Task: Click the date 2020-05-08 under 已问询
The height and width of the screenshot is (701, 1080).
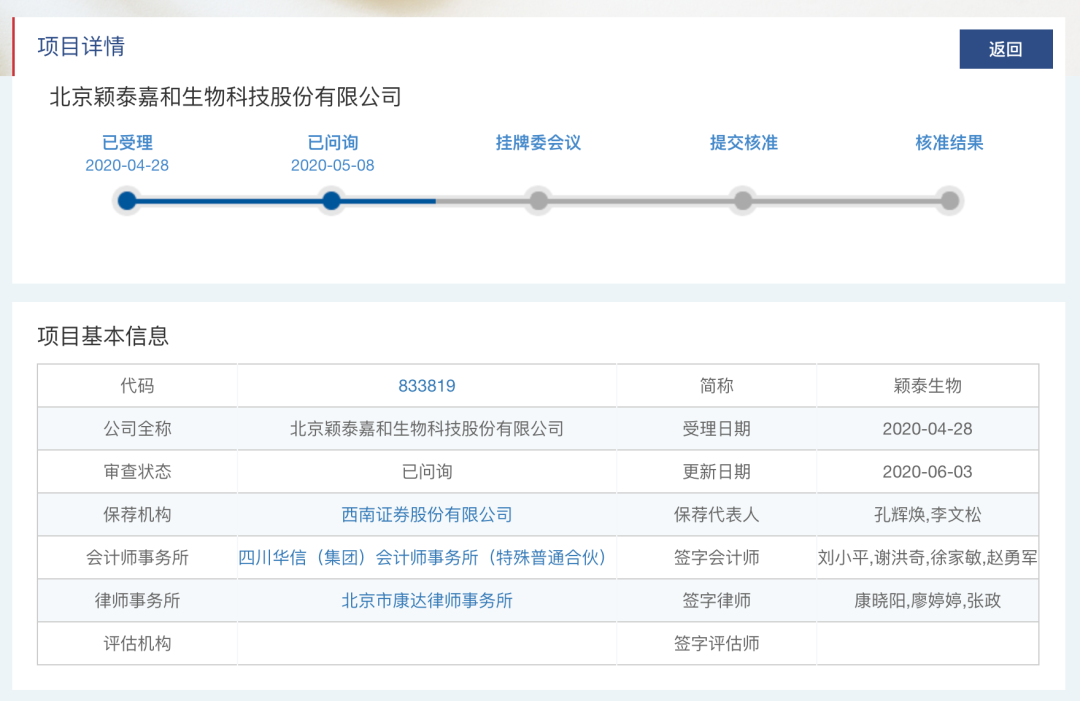Action: click(332, 165)
